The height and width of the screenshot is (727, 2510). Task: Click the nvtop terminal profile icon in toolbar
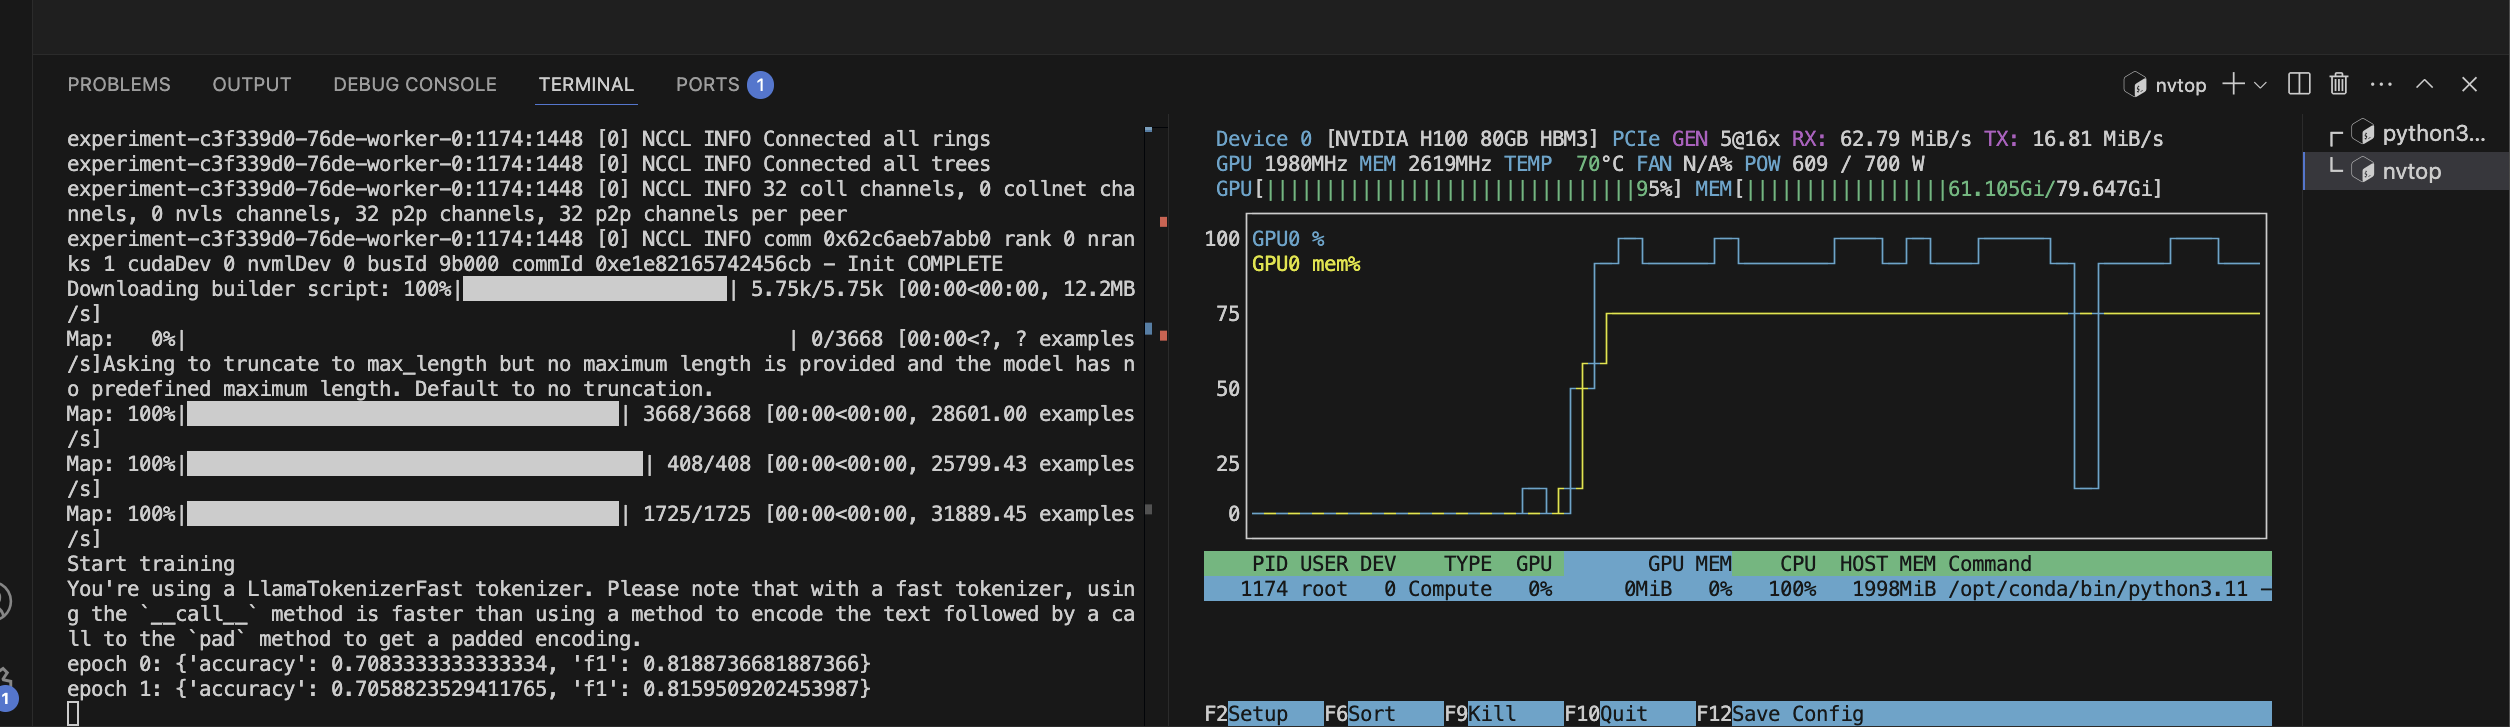pyautogui.click(x=2134, y=85)
